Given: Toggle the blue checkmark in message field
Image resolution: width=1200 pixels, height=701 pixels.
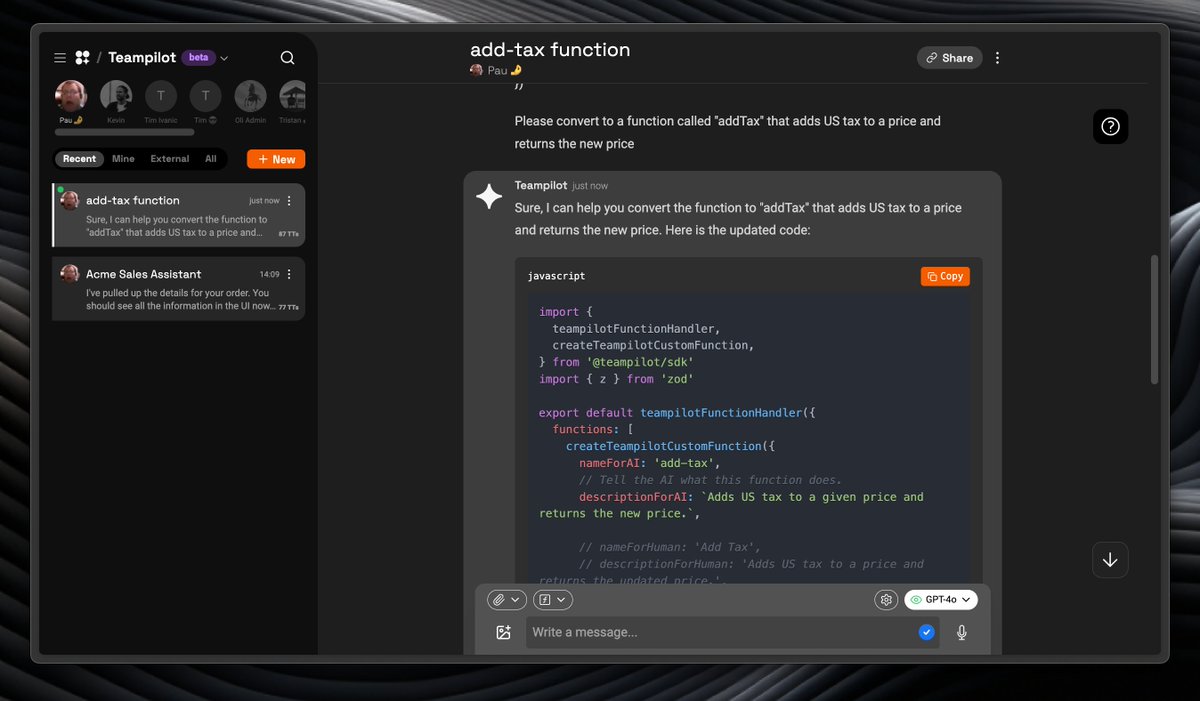Looking at the screenshot, I should click(x=926, y=632).
